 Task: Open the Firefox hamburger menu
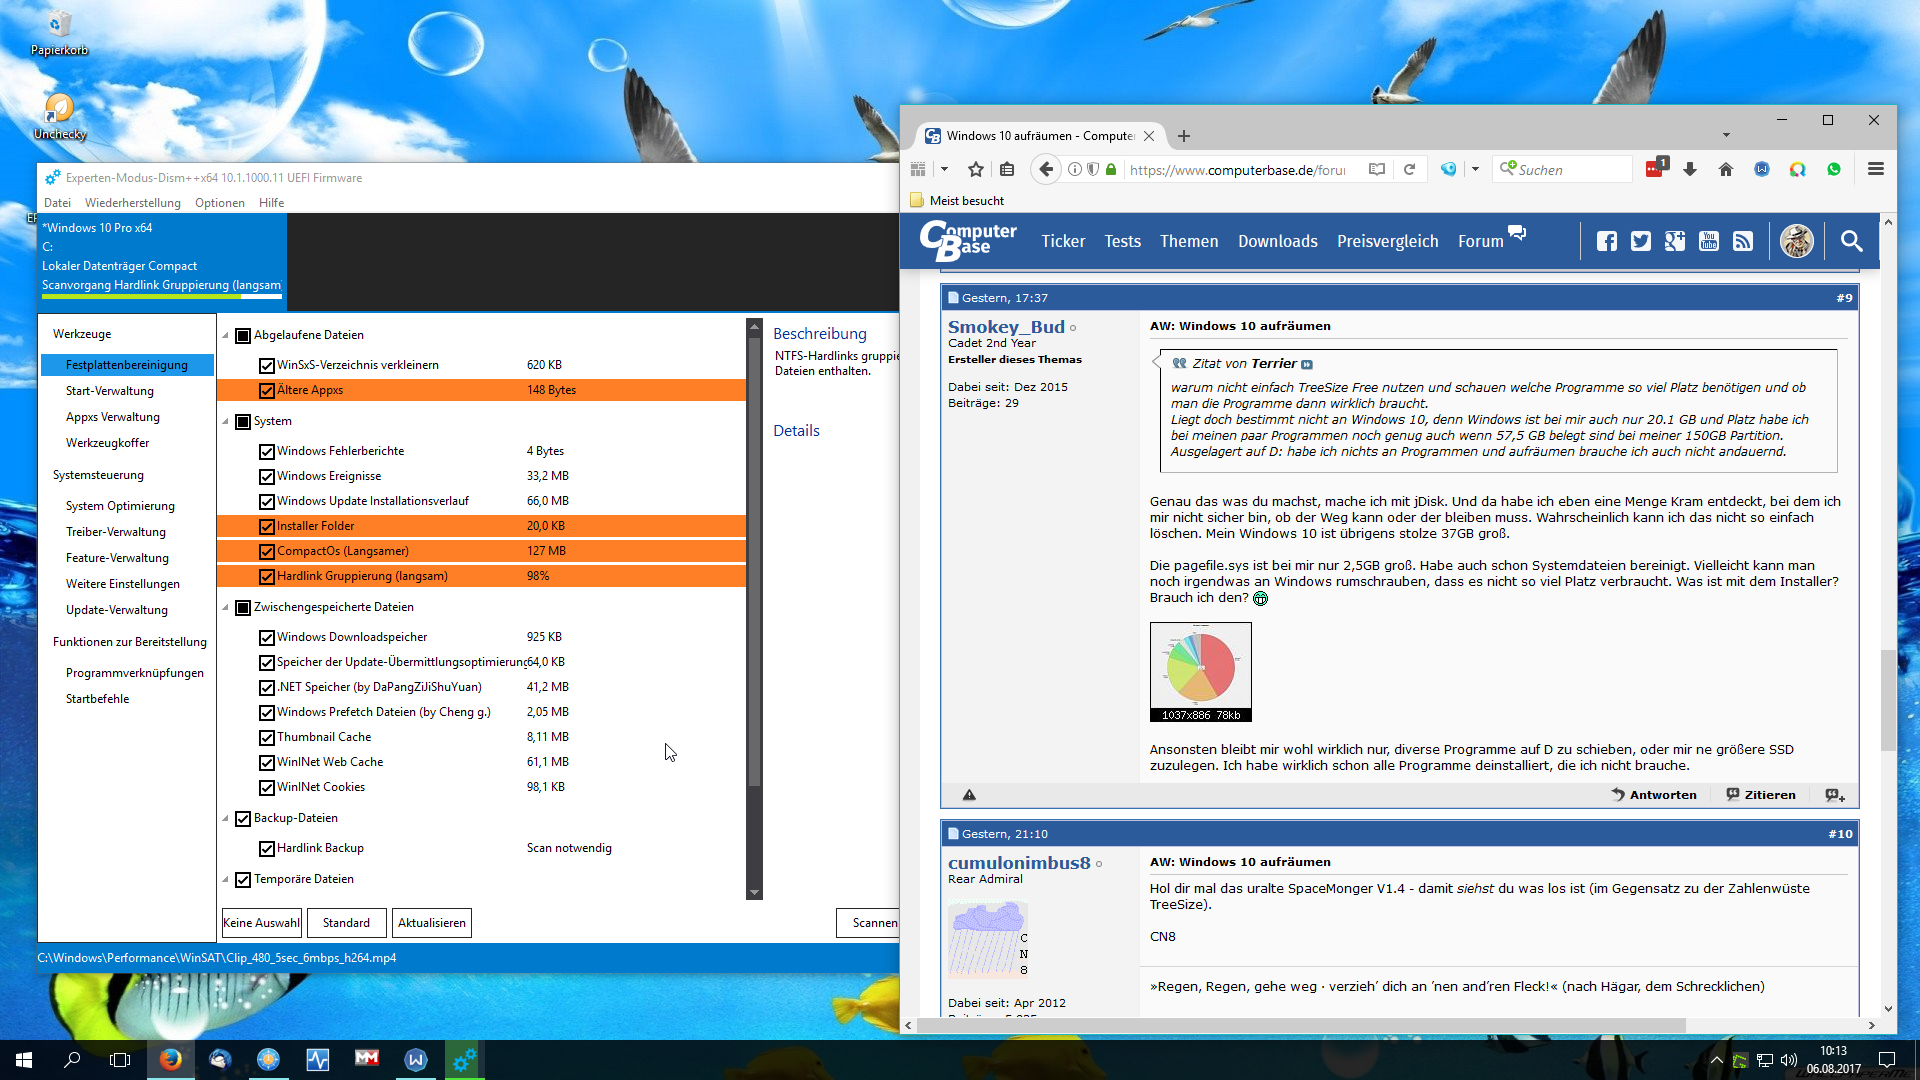1875,170
